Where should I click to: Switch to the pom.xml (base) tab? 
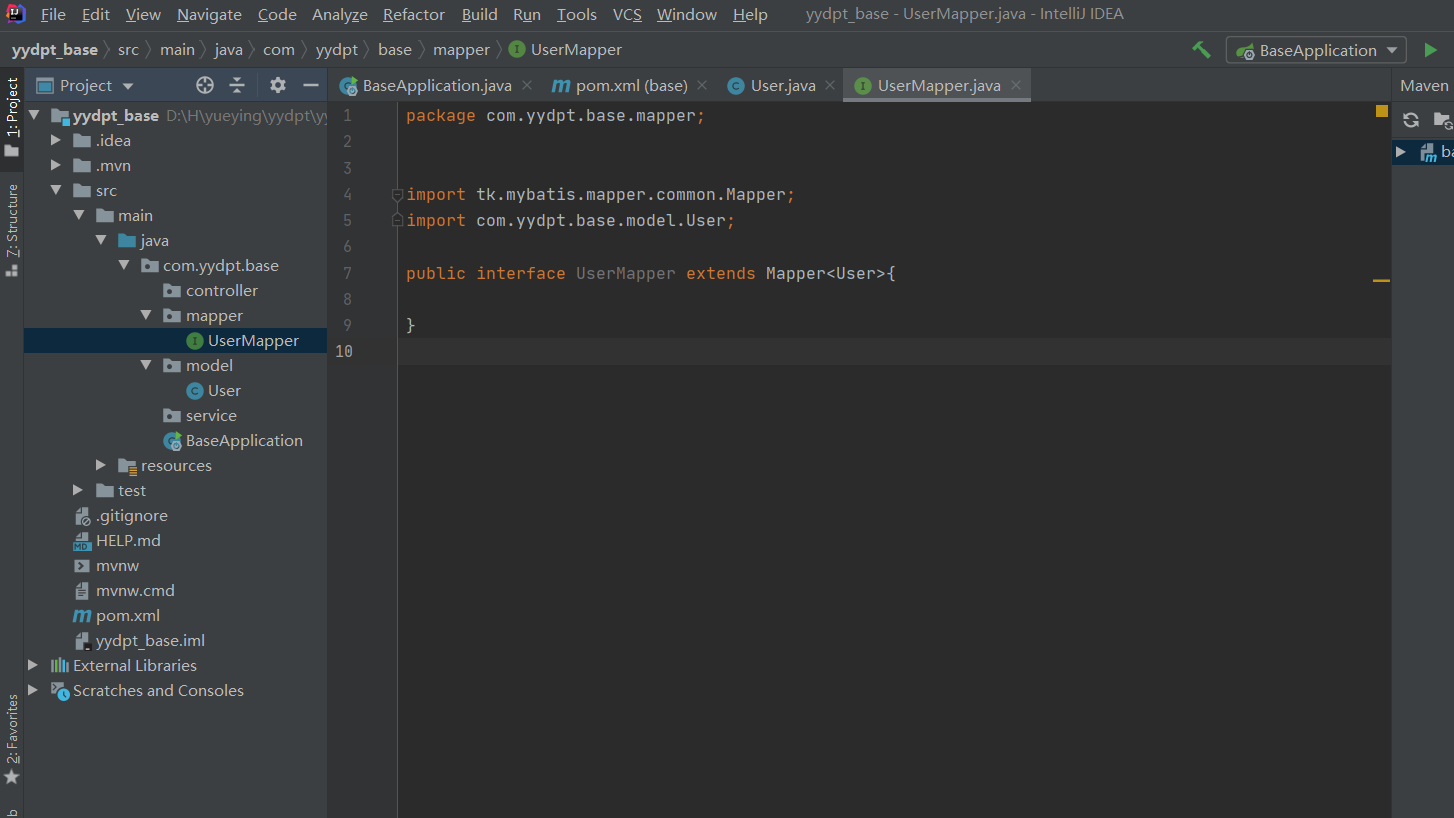[620, 85]
